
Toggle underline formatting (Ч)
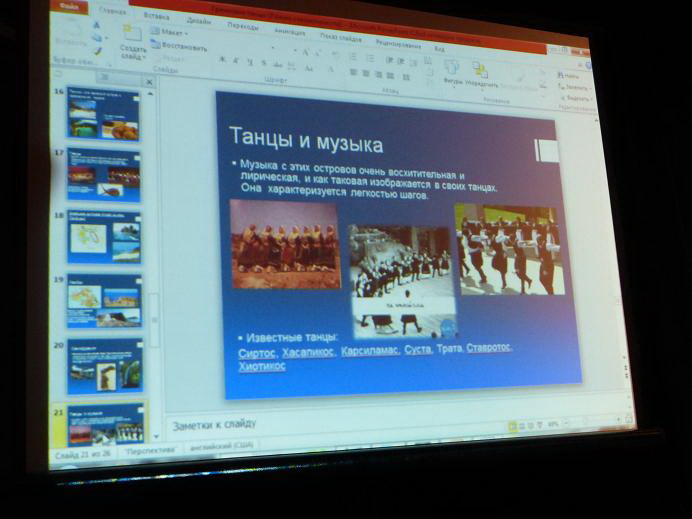pos(250,62)
